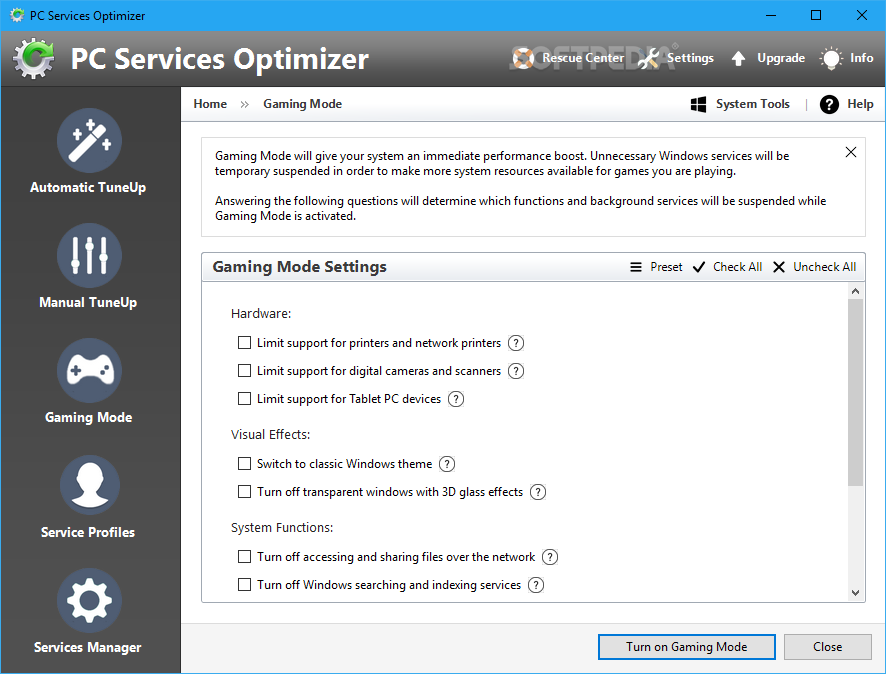Enable Limit support for digital cameras and scanners
This screenshot has width=886, height=674.
click(x=244, y=371)
